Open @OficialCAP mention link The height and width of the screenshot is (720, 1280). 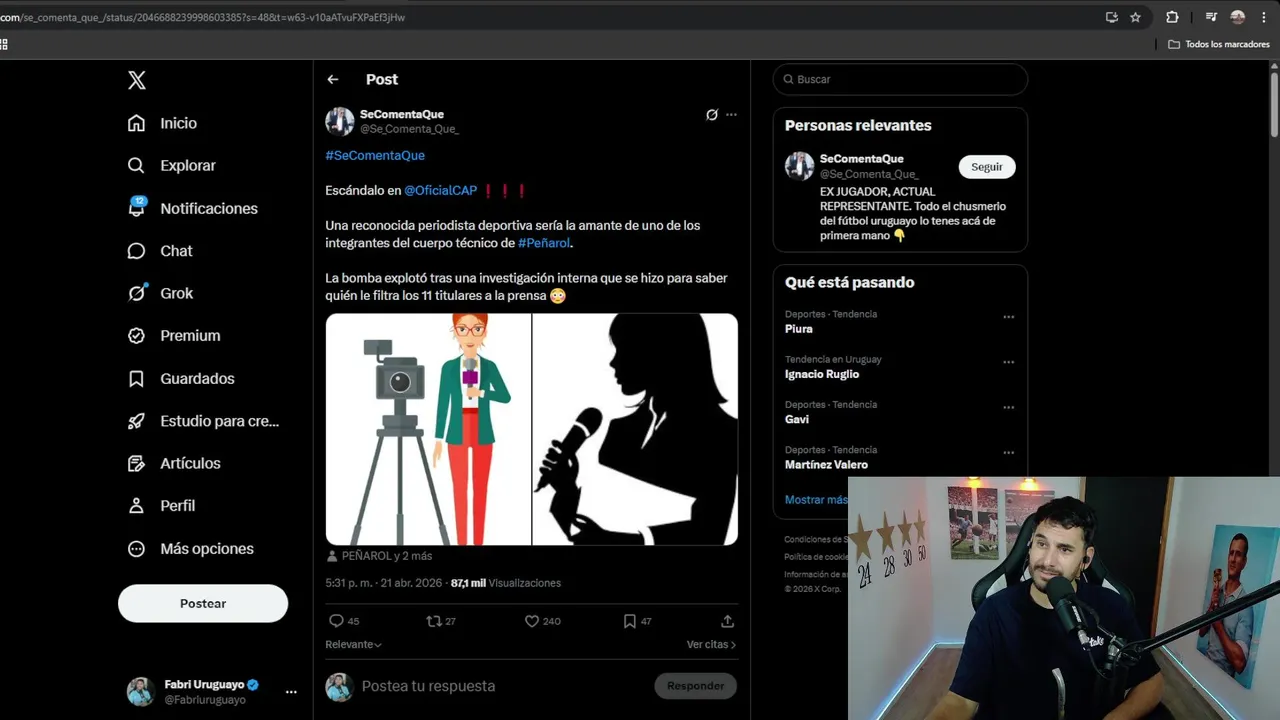click(440, 190)
